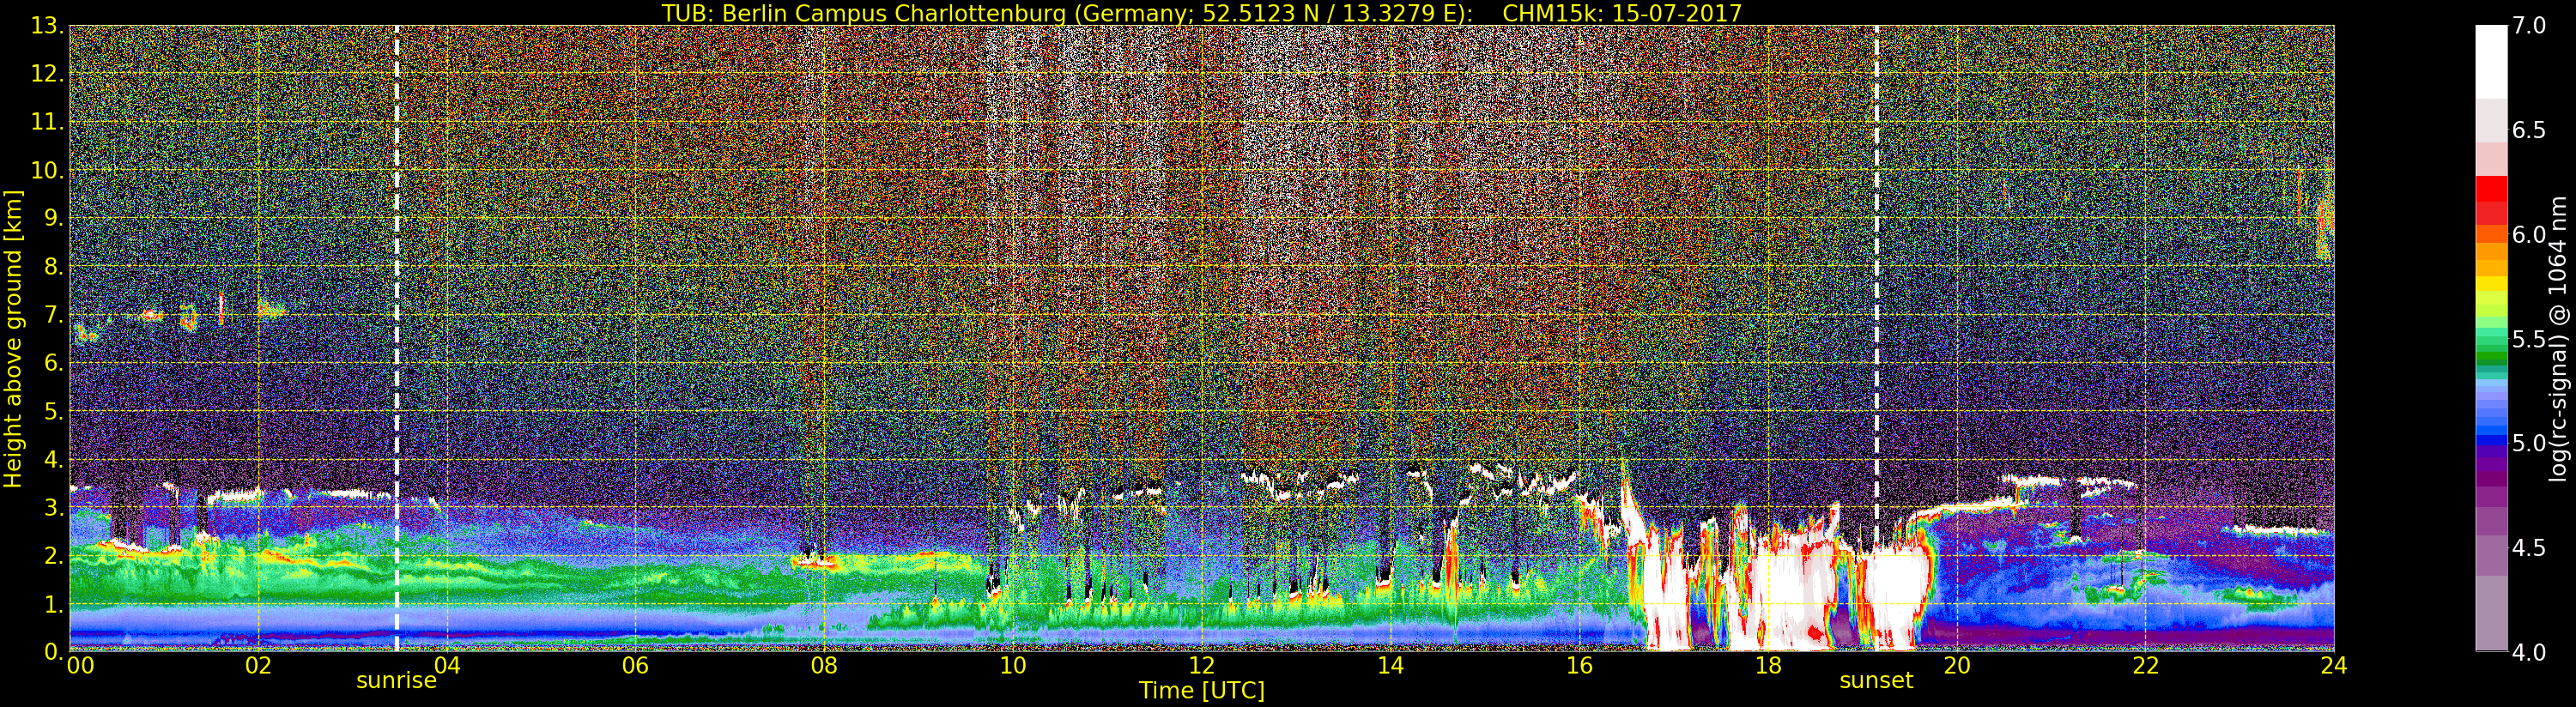Viewport: 2576px width, 707px height.
Task: Click the 'Time [UTC]' axis label
Action: (1202, 690)
